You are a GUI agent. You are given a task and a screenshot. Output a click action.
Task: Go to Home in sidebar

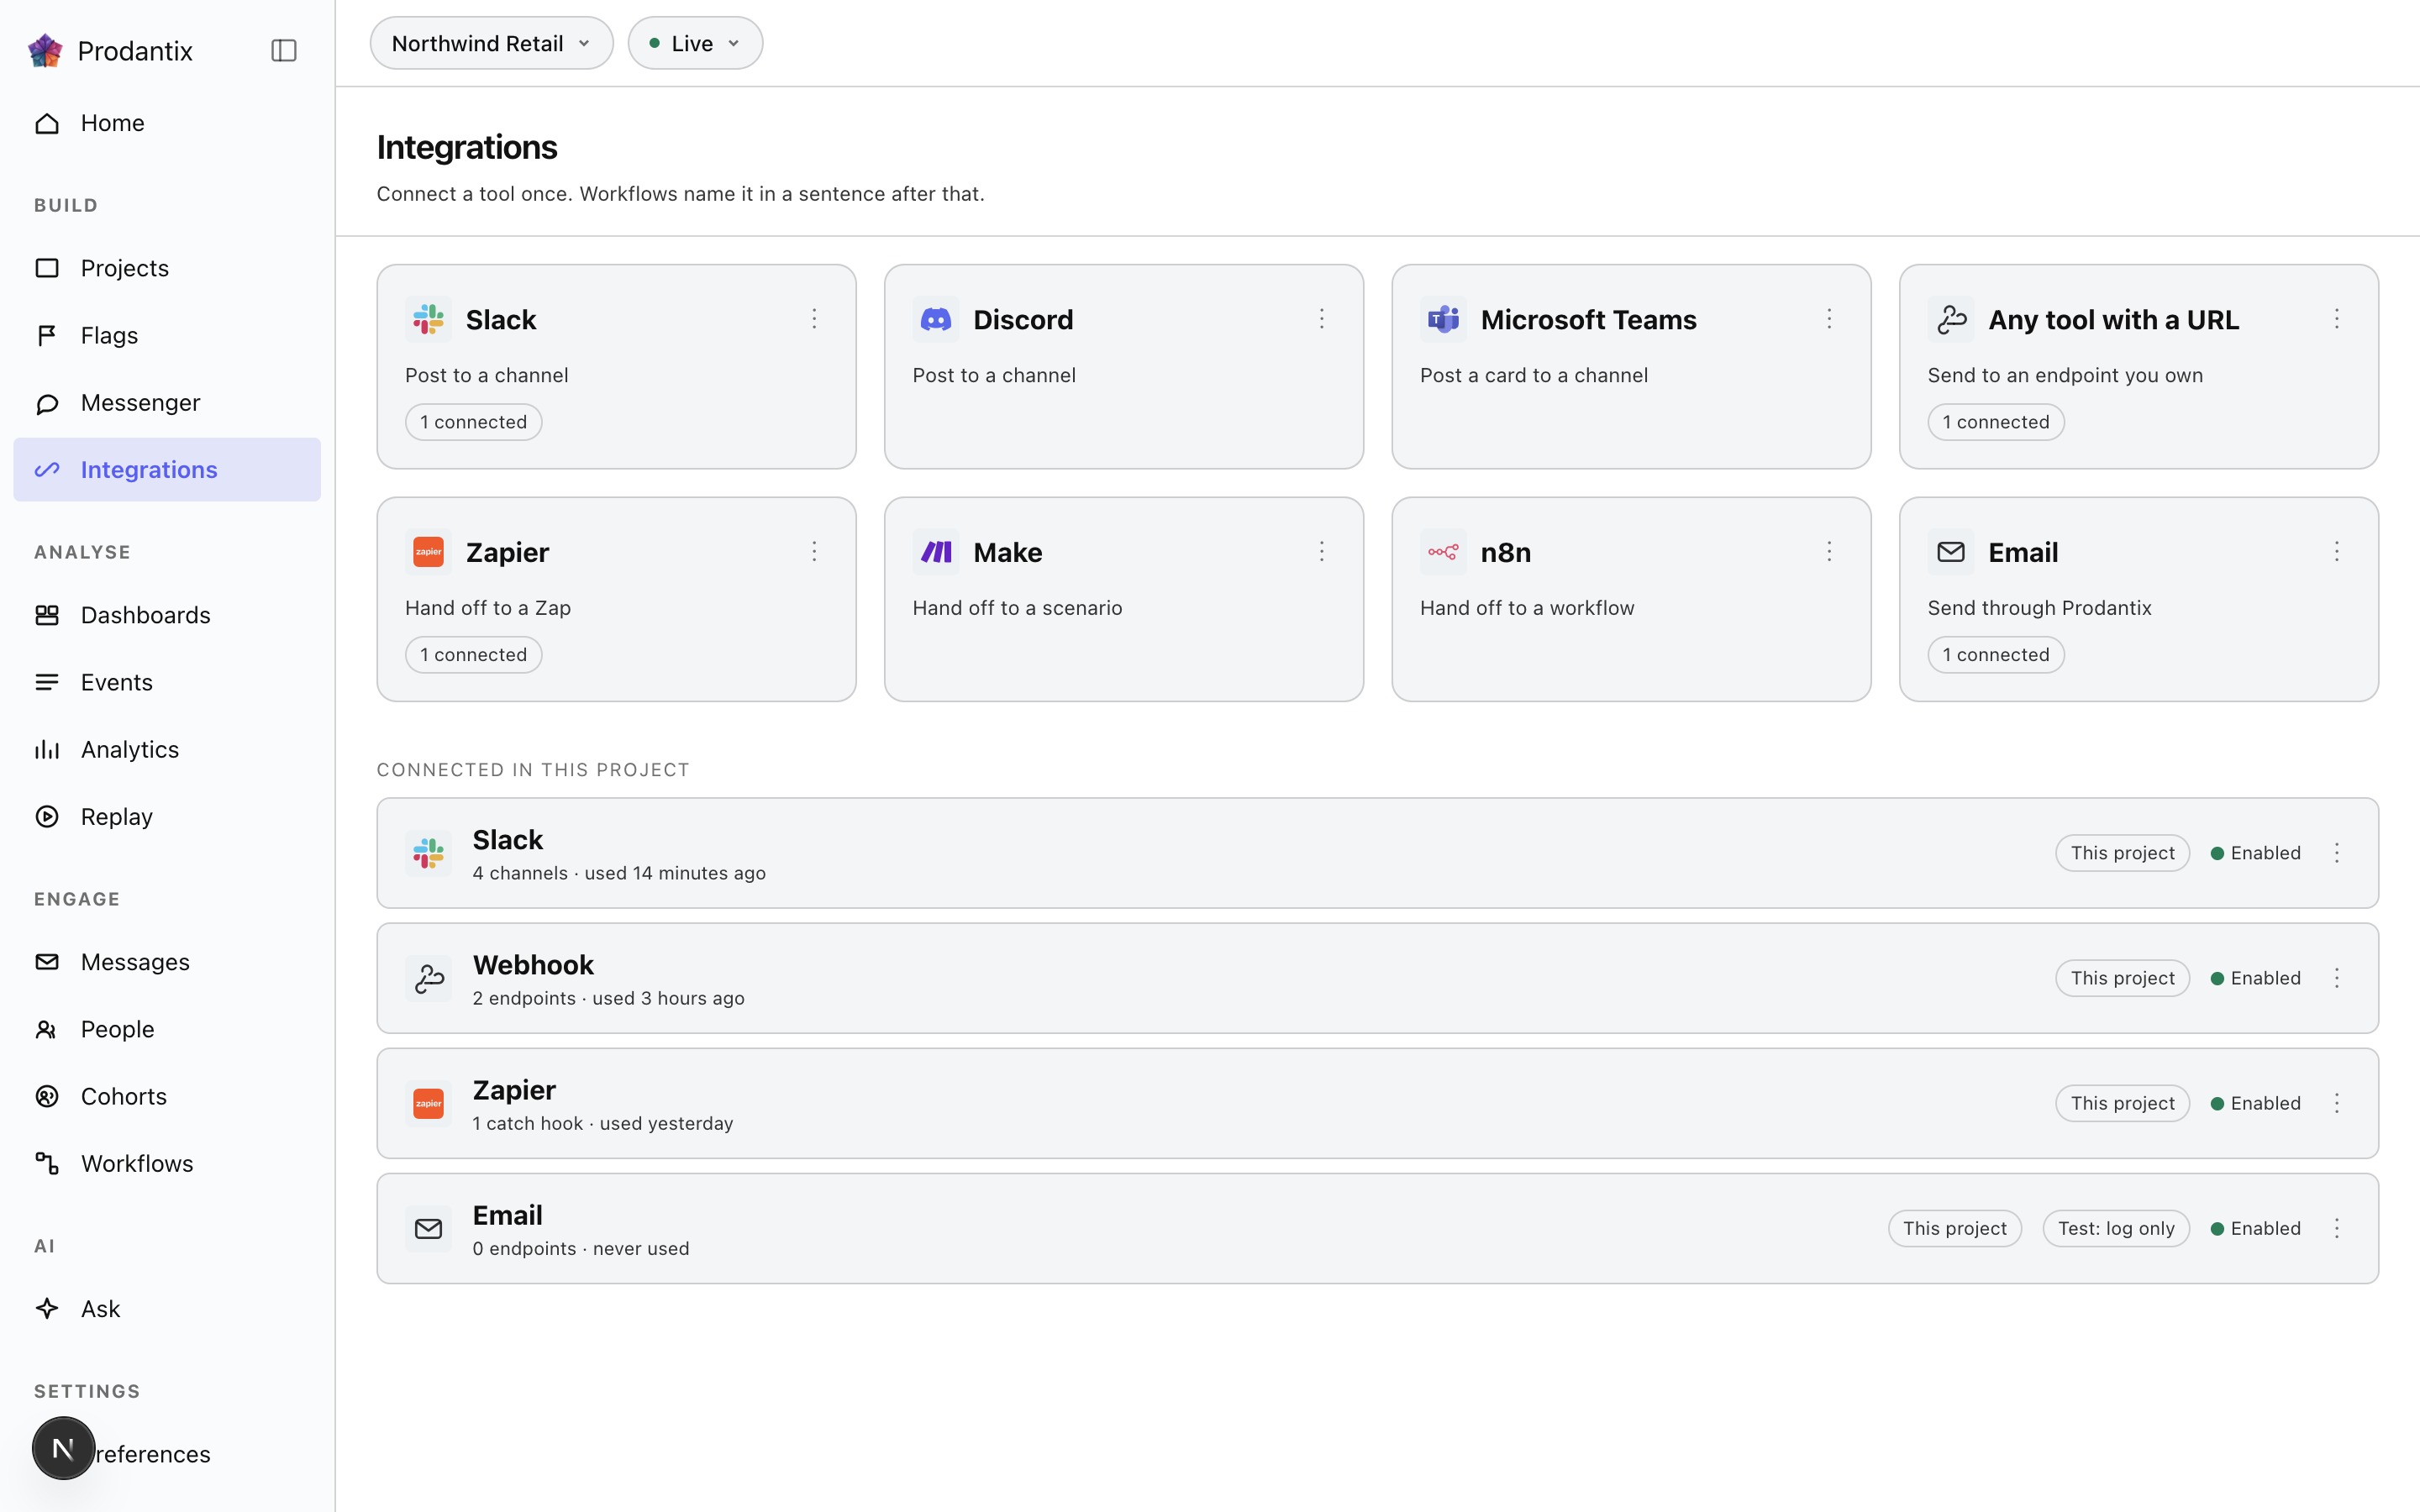coord(167,123)
